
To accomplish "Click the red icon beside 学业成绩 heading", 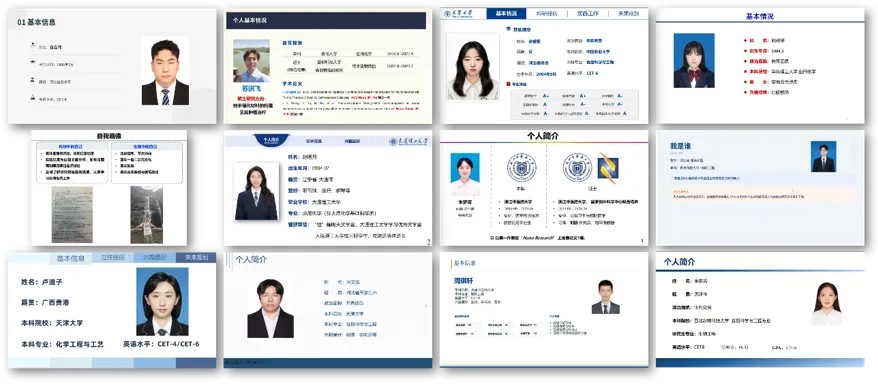I will (507, 83).
